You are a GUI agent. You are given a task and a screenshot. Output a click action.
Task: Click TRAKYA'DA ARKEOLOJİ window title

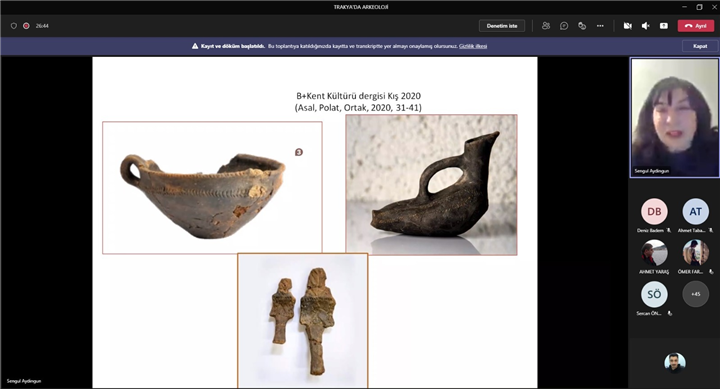coord(361,7)
